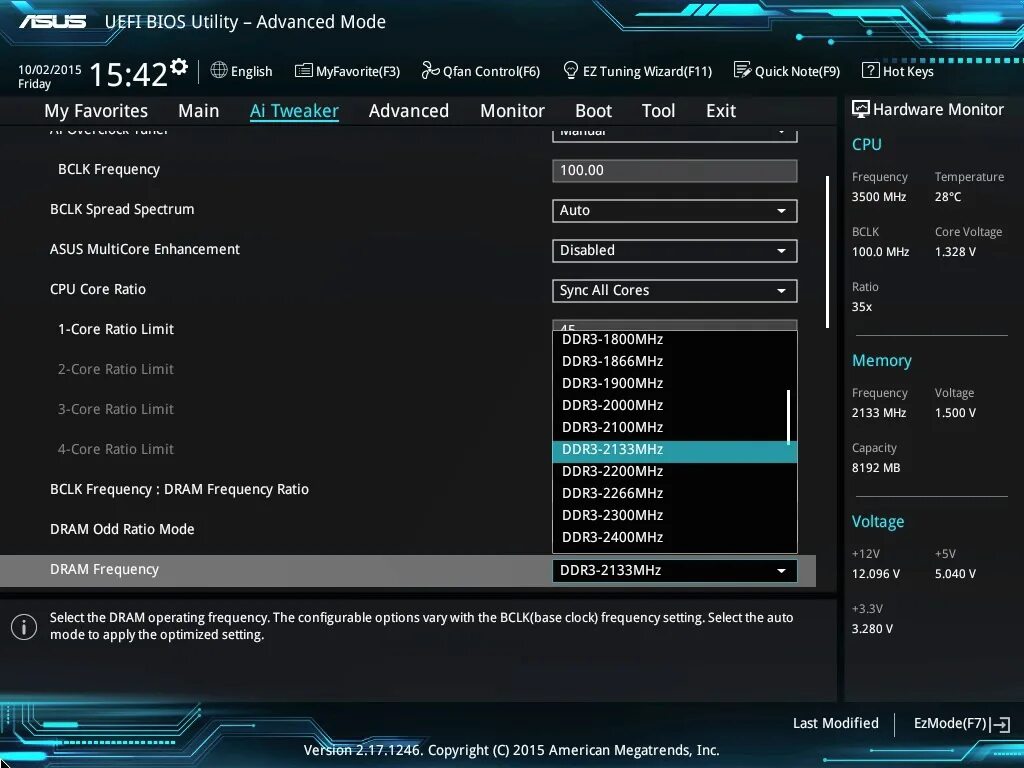Choose DDR3-2300MHz from the list
Screen dimensions: 1024x768
(675, 515)
